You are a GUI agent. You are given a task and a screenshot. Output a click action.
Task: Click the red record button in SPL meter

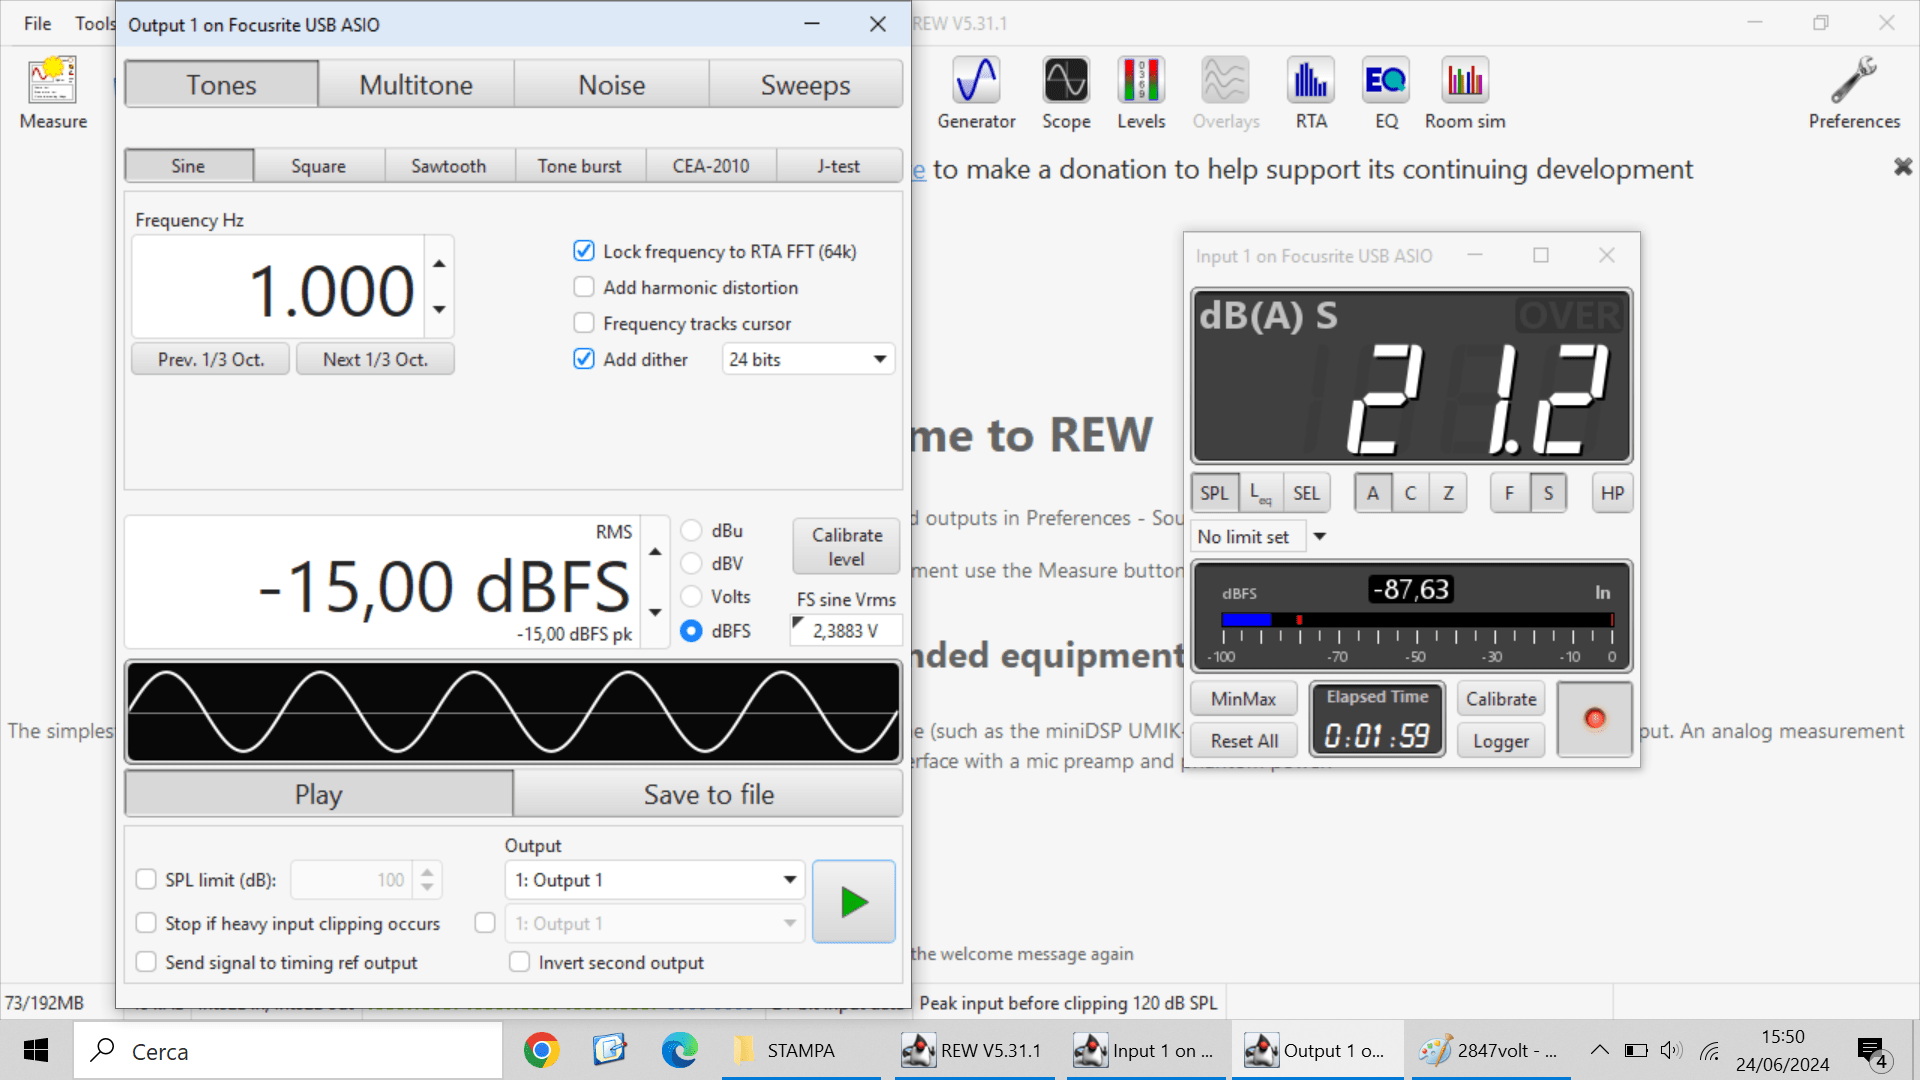pyautogui.click(x=1595, y=719)
